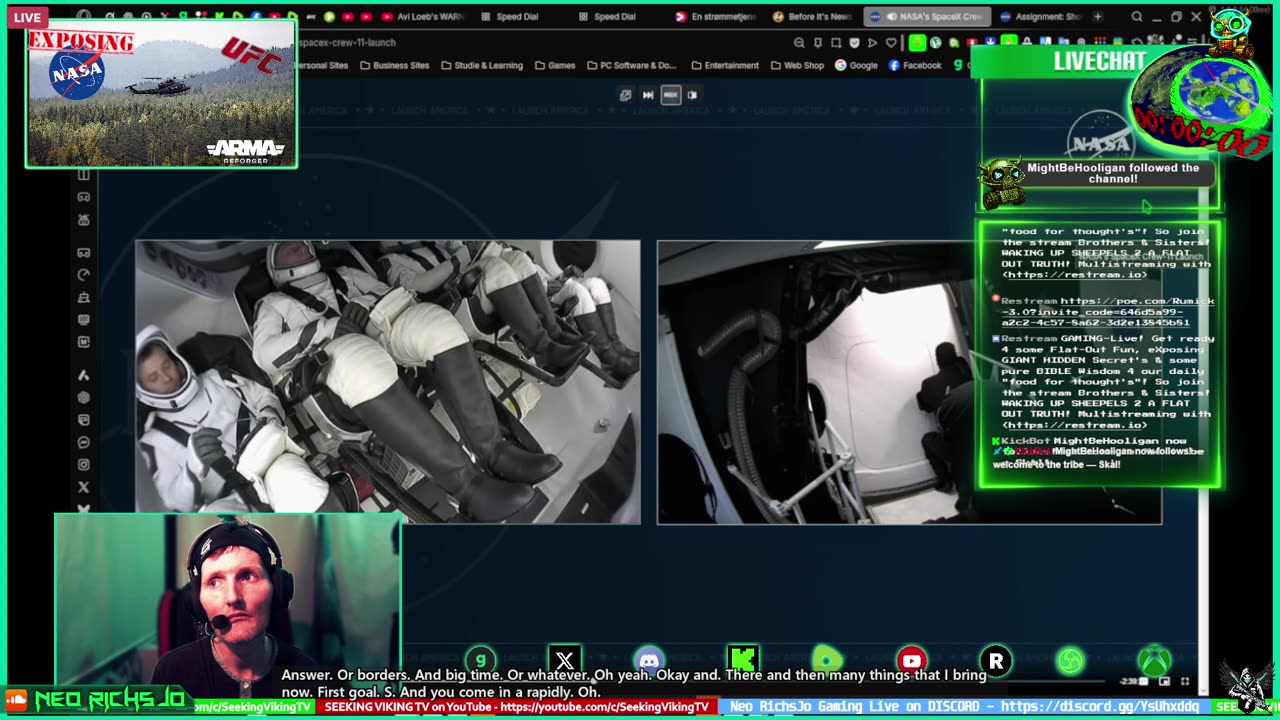Screen dimensions: 1280x720
Task: Toggle picture-in-picture on the video player
Action: 1164,682
